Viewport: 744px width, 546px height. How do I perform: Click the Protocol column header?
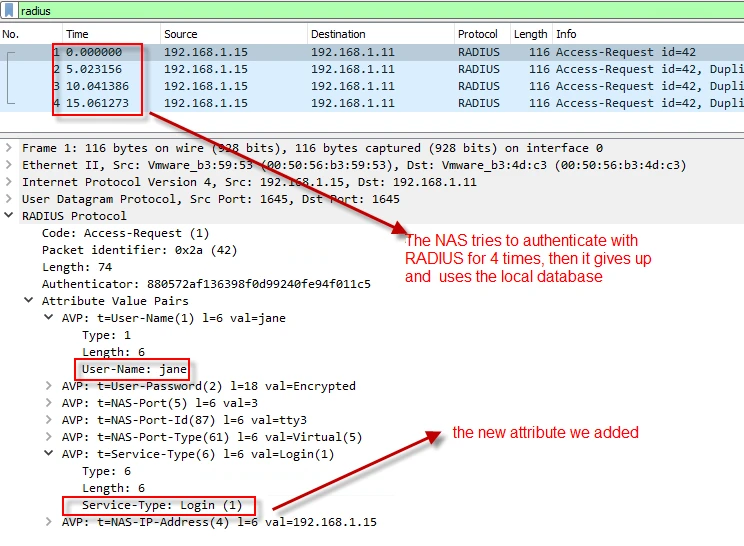pos(478,34)
